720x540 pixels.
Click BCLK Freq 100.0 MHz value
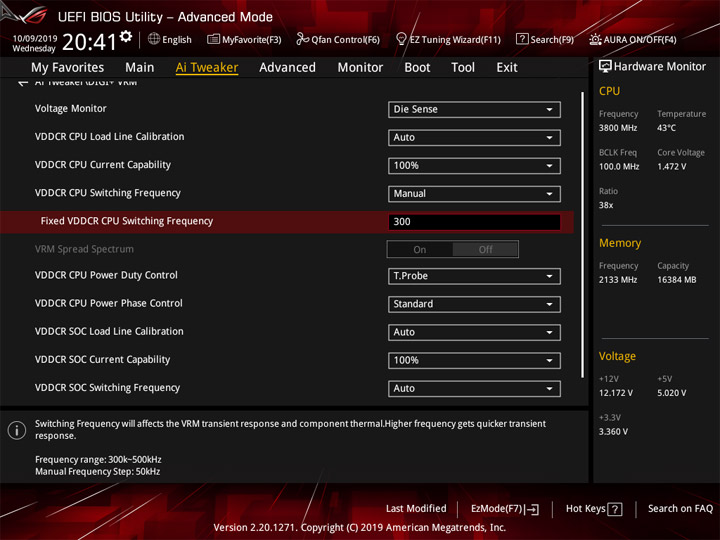pyautogui.click(x=619, y=167)
